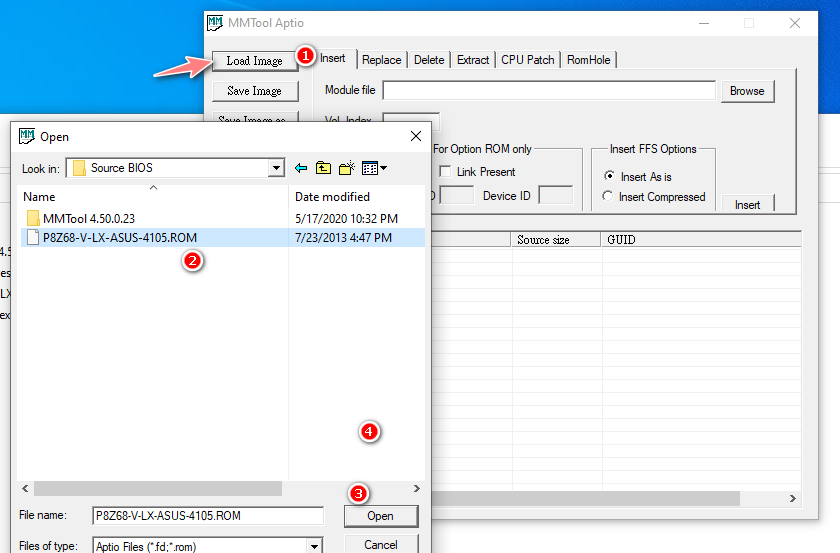Go to the RomHole tab
Screen dimensions: 840x553
click(x=589, y=60)
